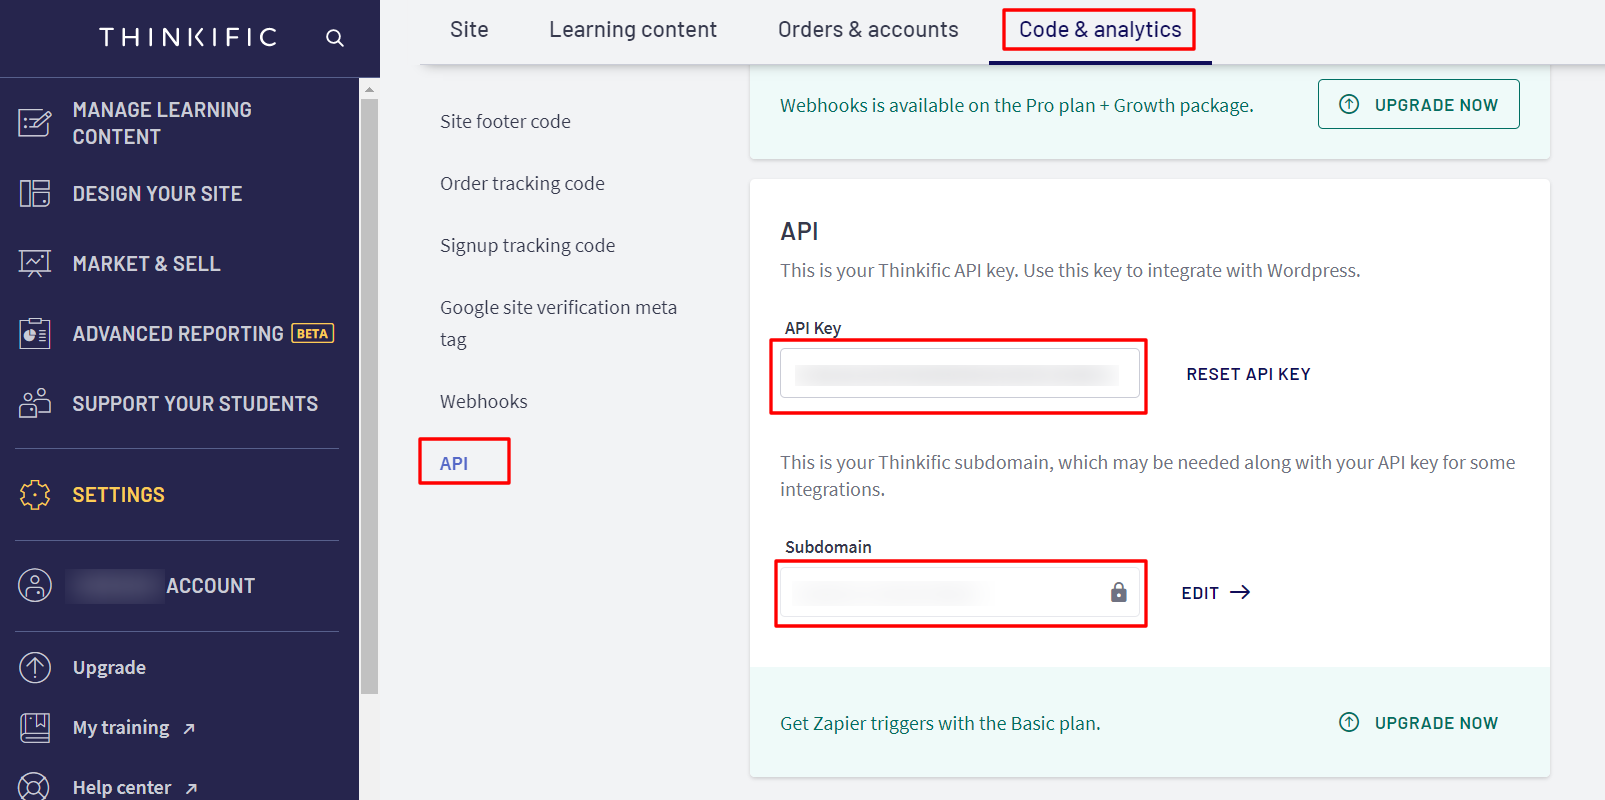Viewport: 1605px width, 800px height.
Task: Click RESET API KEY
Action: [1248, 373]
